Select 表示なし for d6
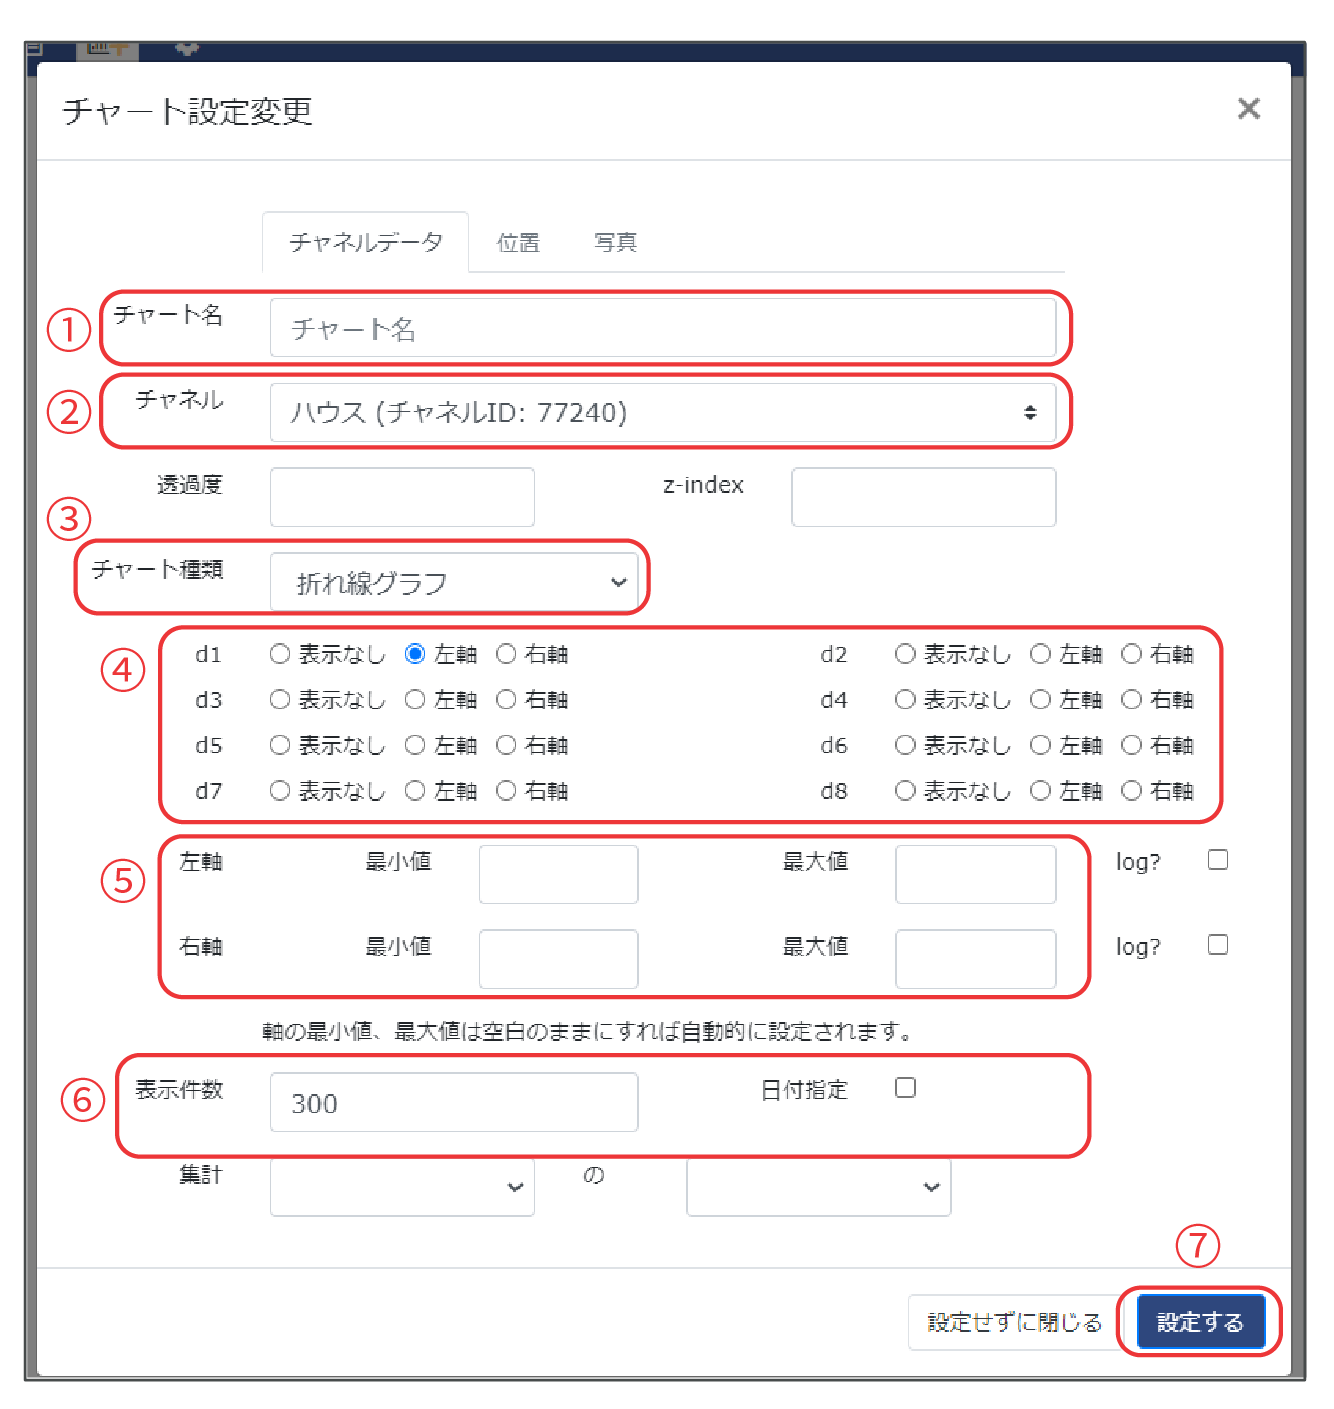 [x=905, y=745]
